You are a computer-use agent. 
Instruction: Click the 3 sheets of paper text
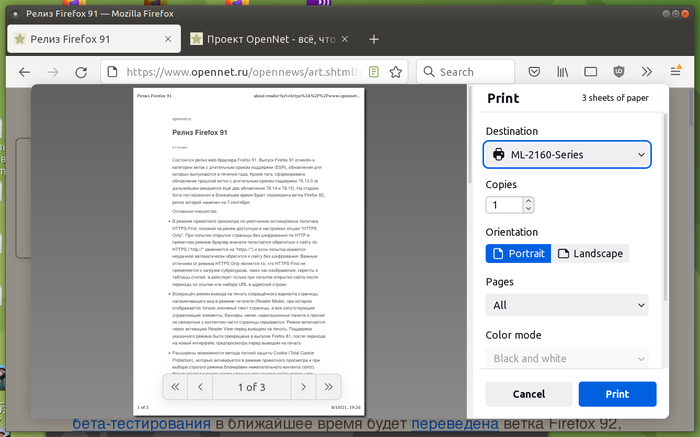coord(615,98)
